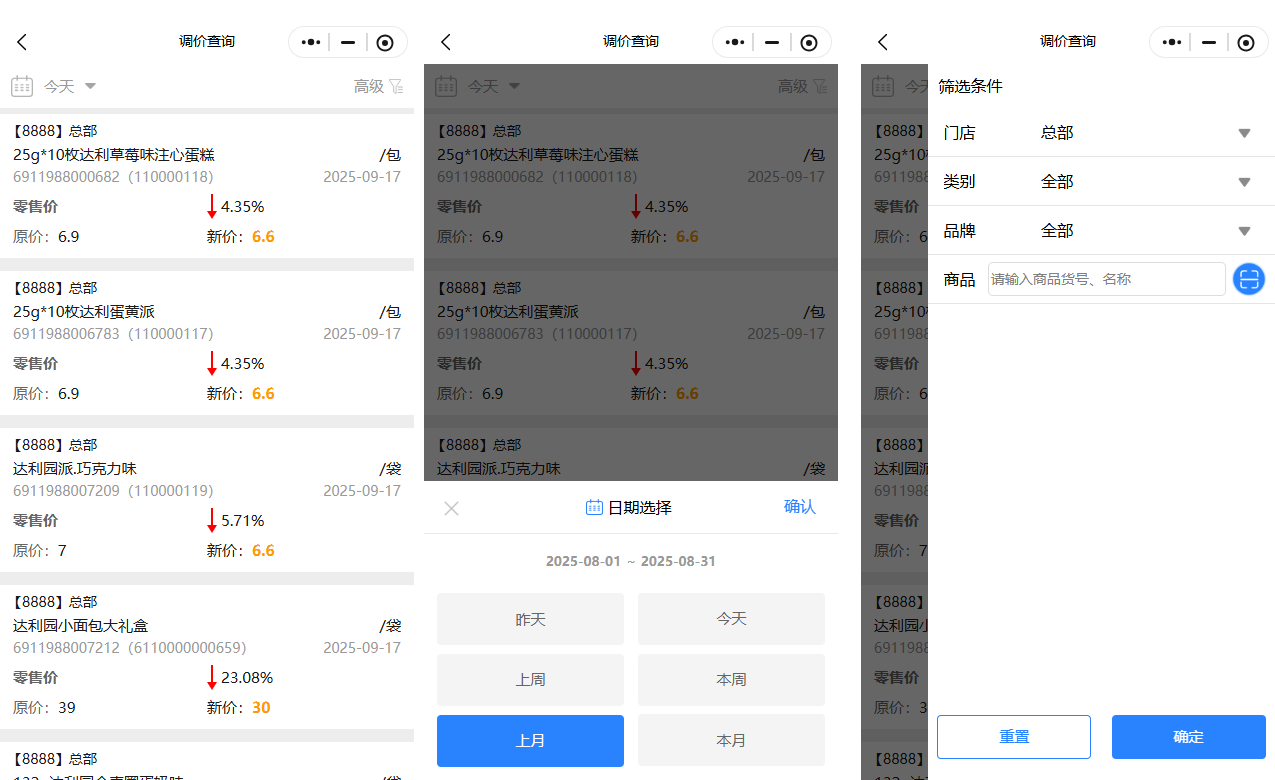Open 今天 date dropdown in left screen
Screen dimensions: 1275x780
pos(69,87)
